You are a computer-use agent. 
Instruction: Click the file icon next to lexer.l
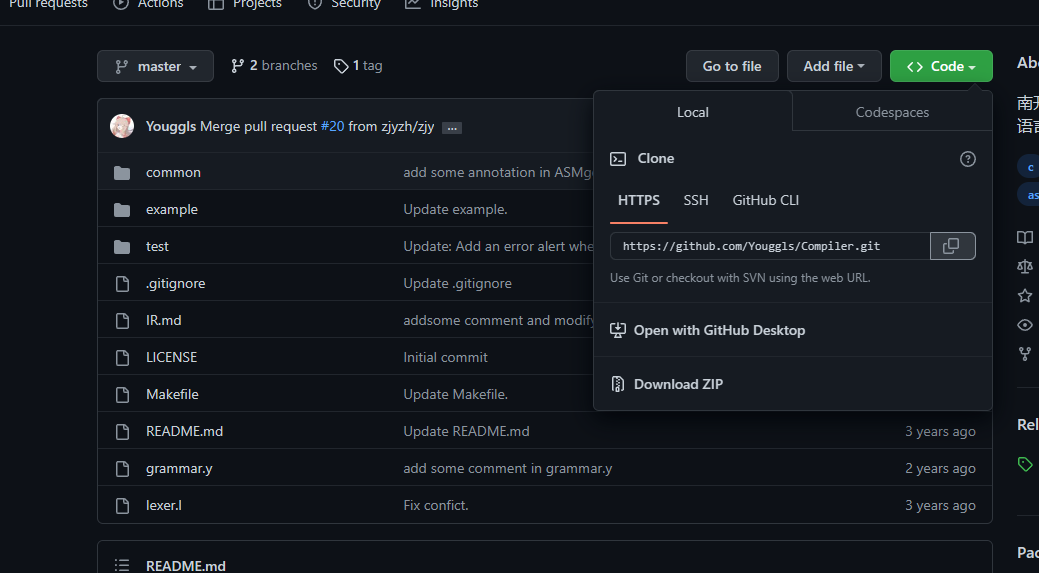click(122, 506)
